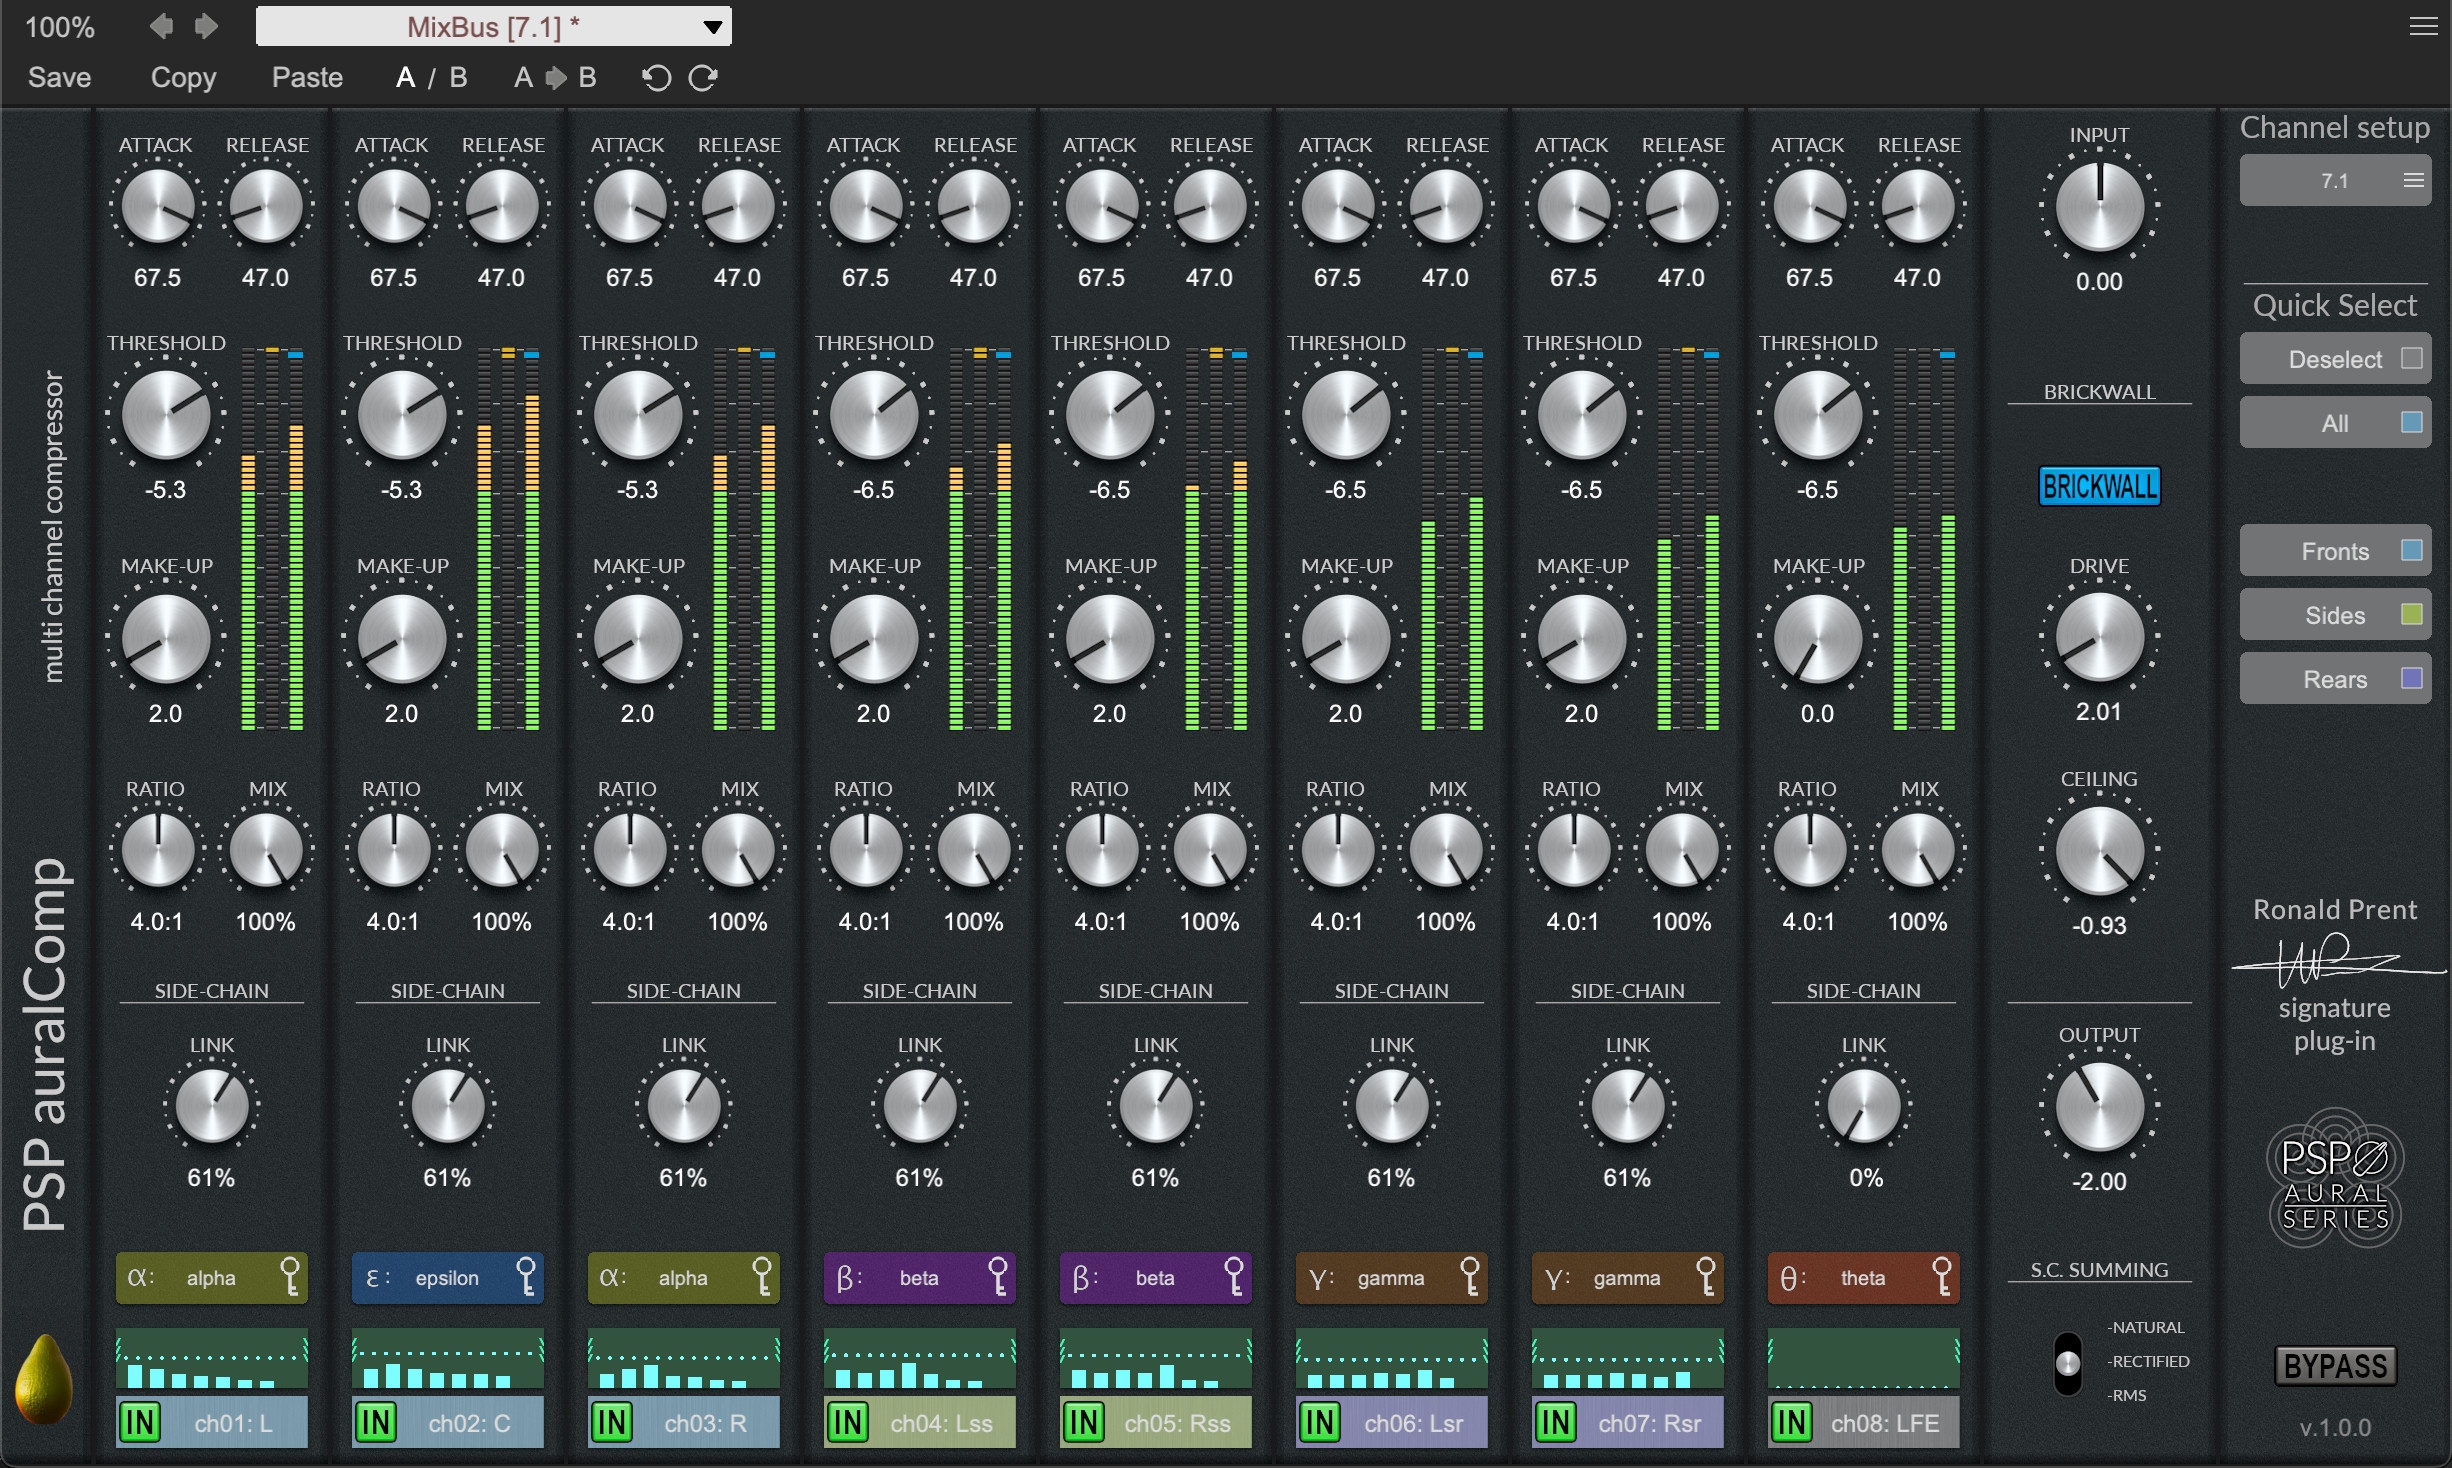Viewport: 2452px width, 1468px height.
Task: Enable the Rears quick select checkbox
Action: (x=2410, y=678)
